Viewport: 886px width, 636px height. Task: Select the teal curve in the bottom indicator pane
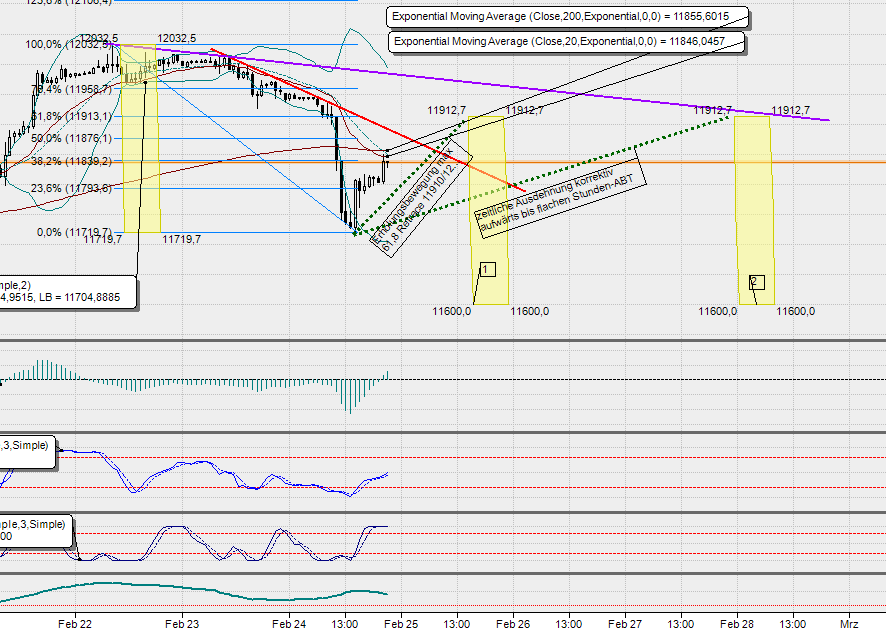(x=194, y=591)
